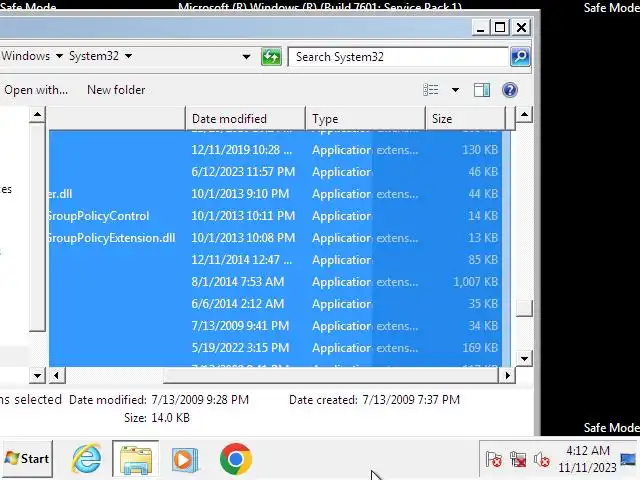Launch Windows Media Player from taskbar

pyautogui.click(x=185, y=459)
